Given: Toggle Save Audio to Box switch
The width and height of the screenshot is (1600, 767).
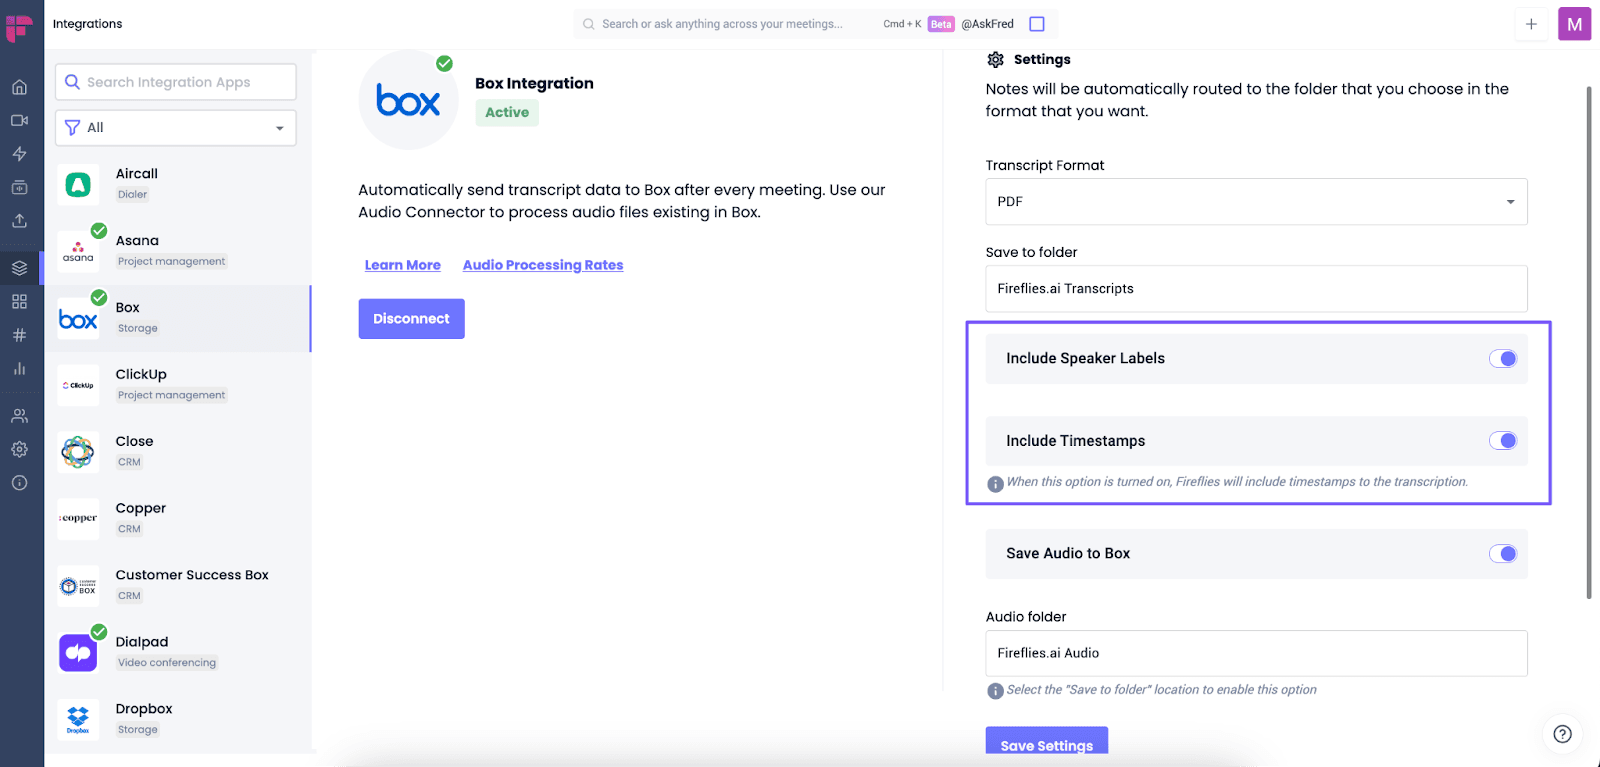Looking at the screenshot, I should [1502, 554].
